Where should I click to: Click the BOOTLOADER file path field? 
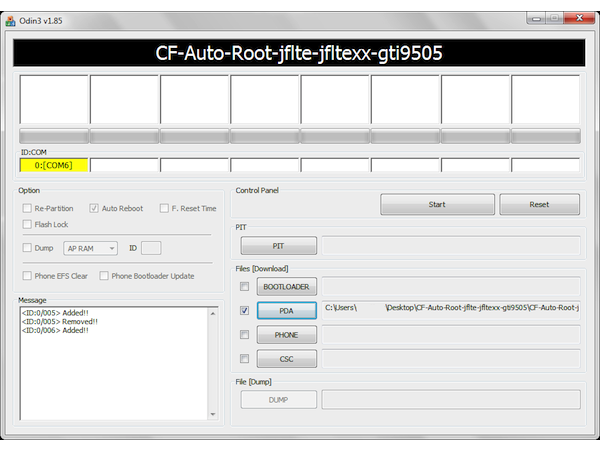(451, 287)
